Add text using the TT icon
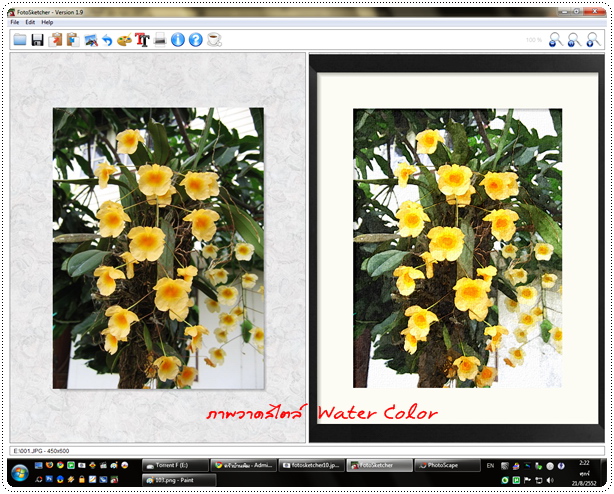The image size is (614, 494). tap(142, 40)
